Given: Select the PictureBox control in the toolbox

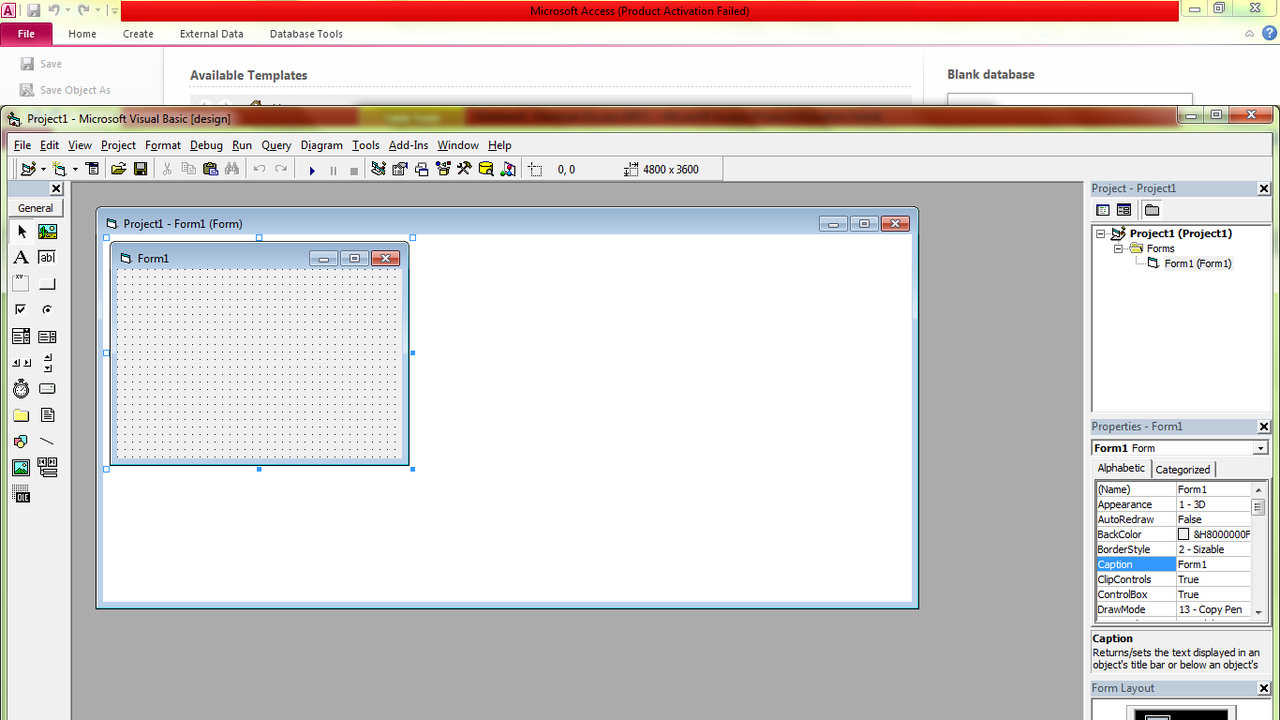Looking at the screenshot, I should (47, 232).
